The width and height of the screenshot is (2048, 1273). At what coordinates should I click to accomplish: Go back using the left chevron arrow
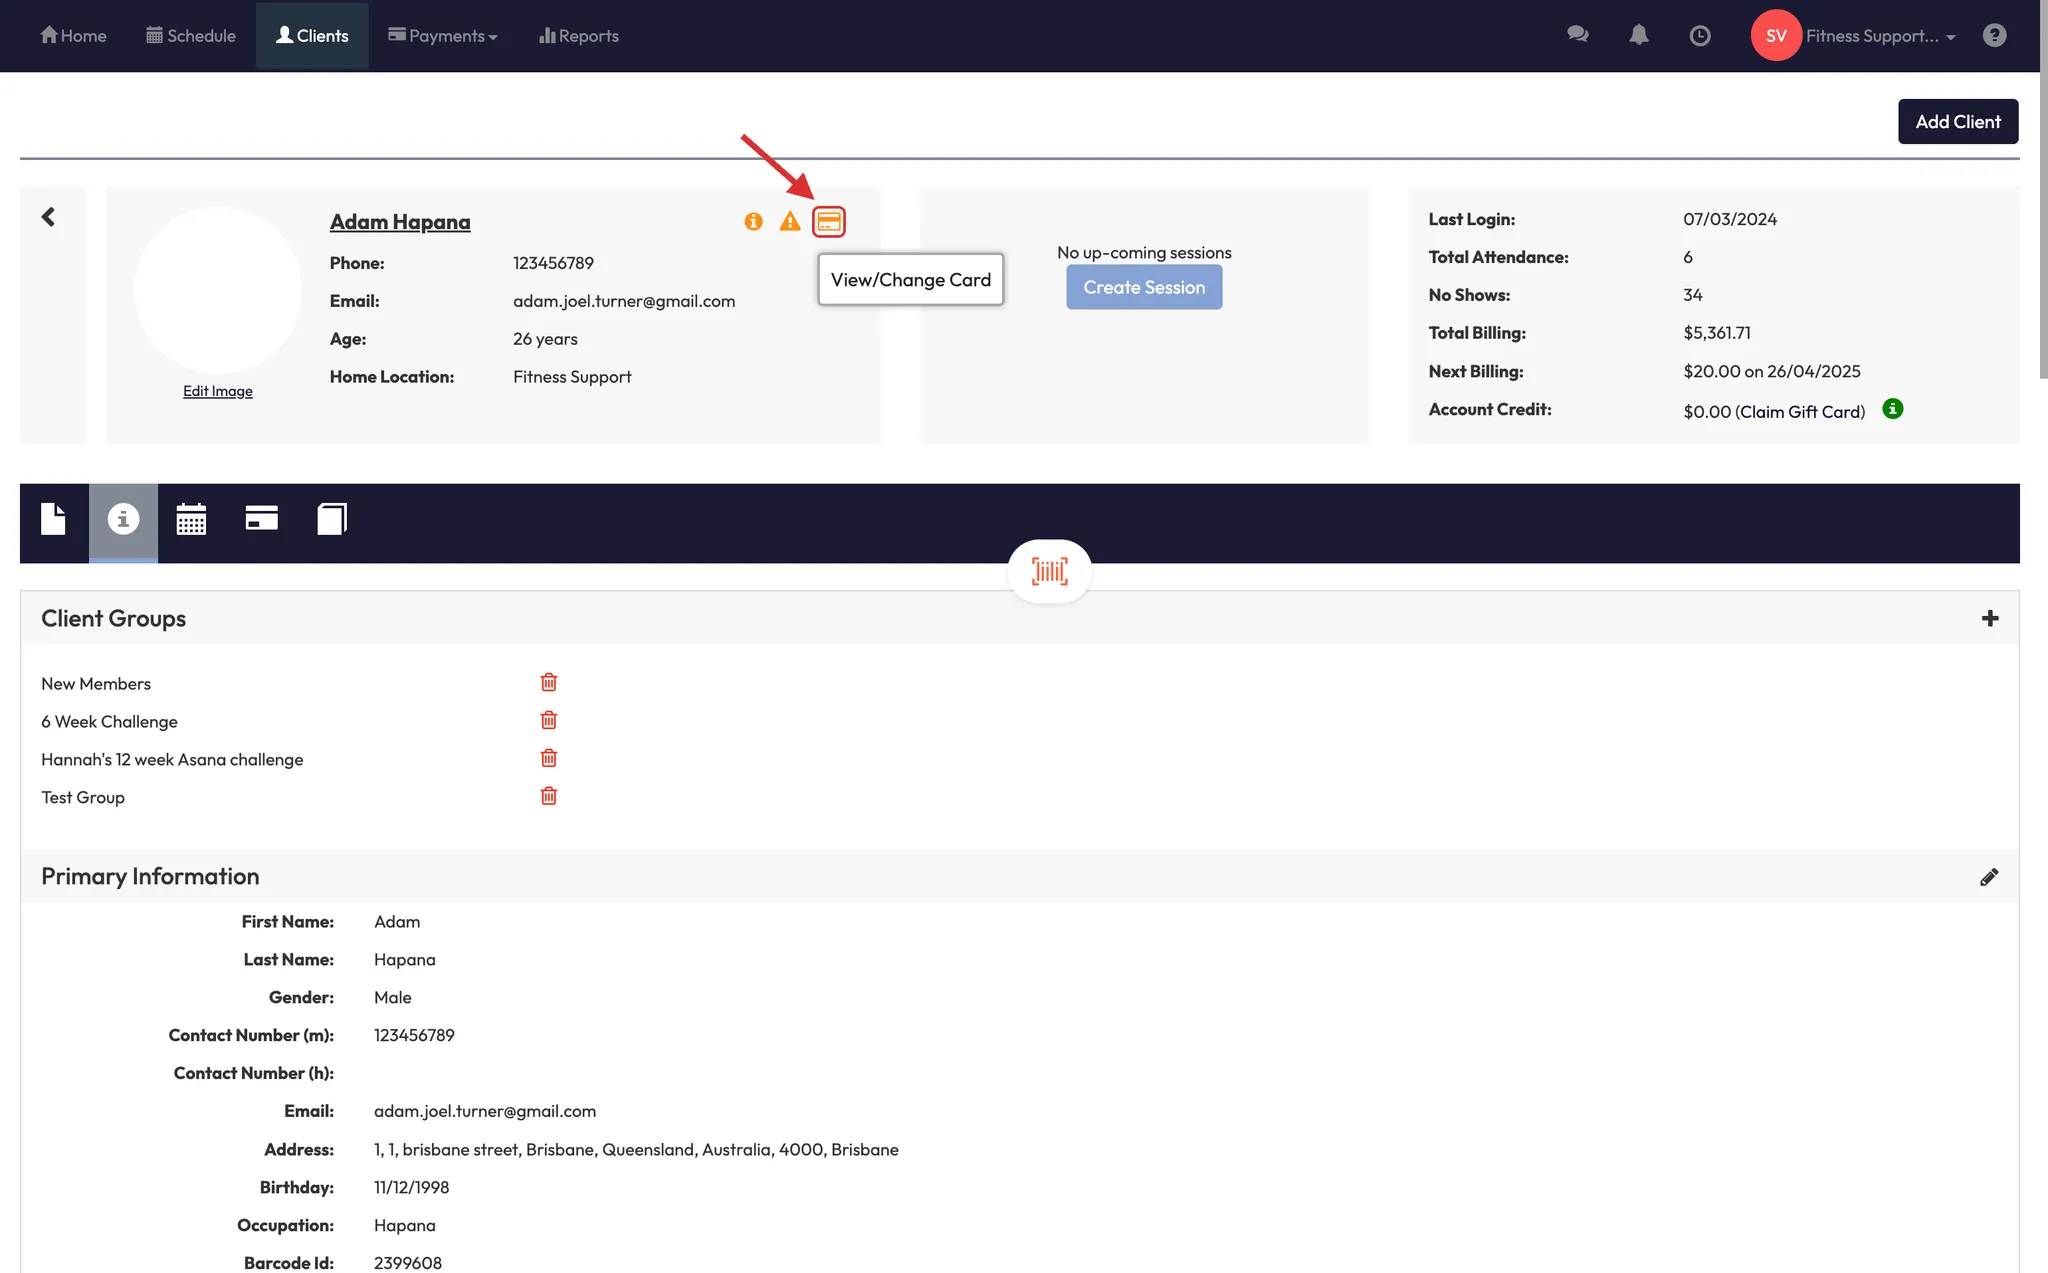[48, 217]
